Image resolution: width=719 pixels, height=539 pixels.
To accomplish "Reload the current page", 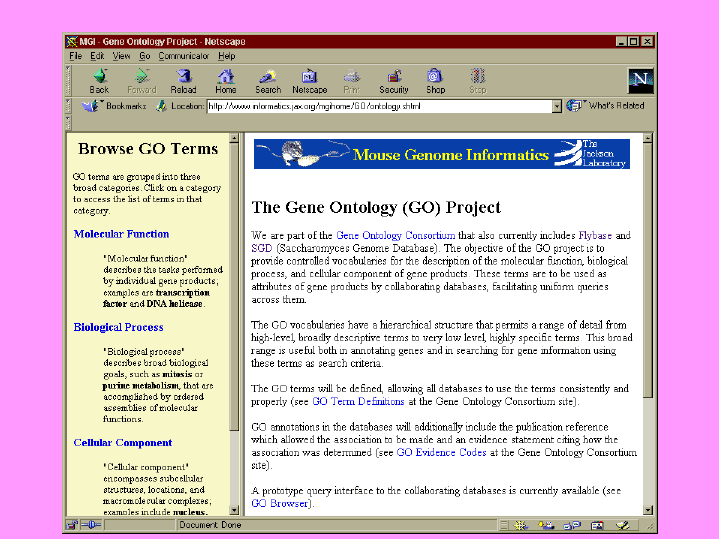I will pos(183,81).
